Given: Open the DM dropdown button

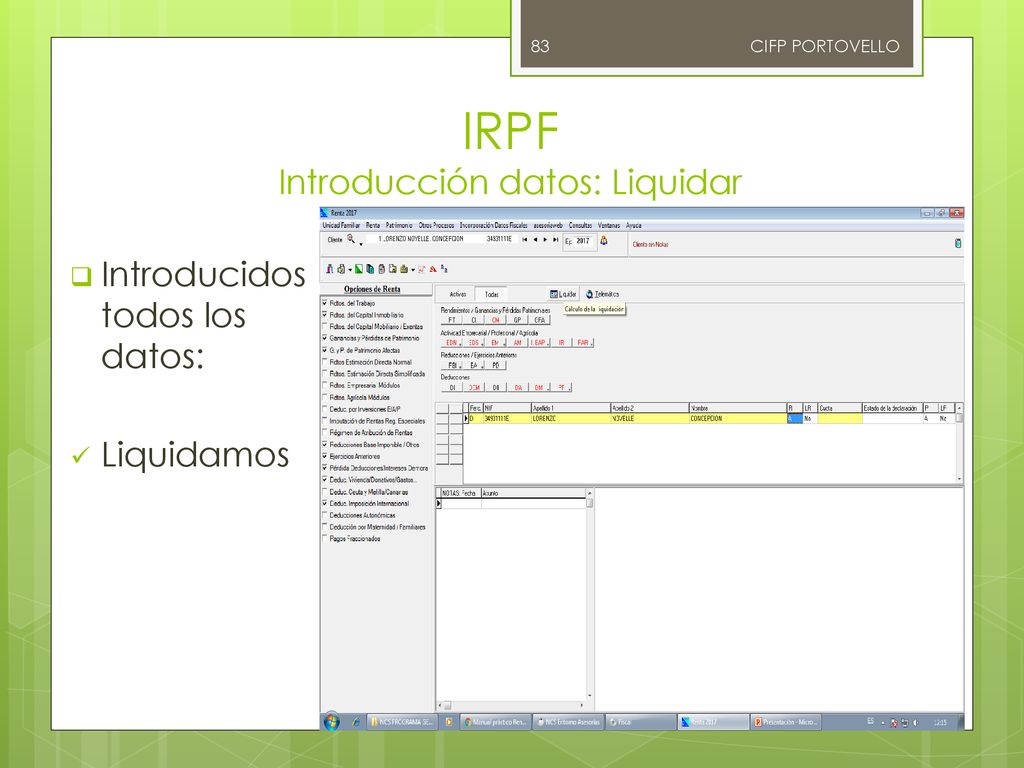Looking at the screenshot, I should coord(540,387).
